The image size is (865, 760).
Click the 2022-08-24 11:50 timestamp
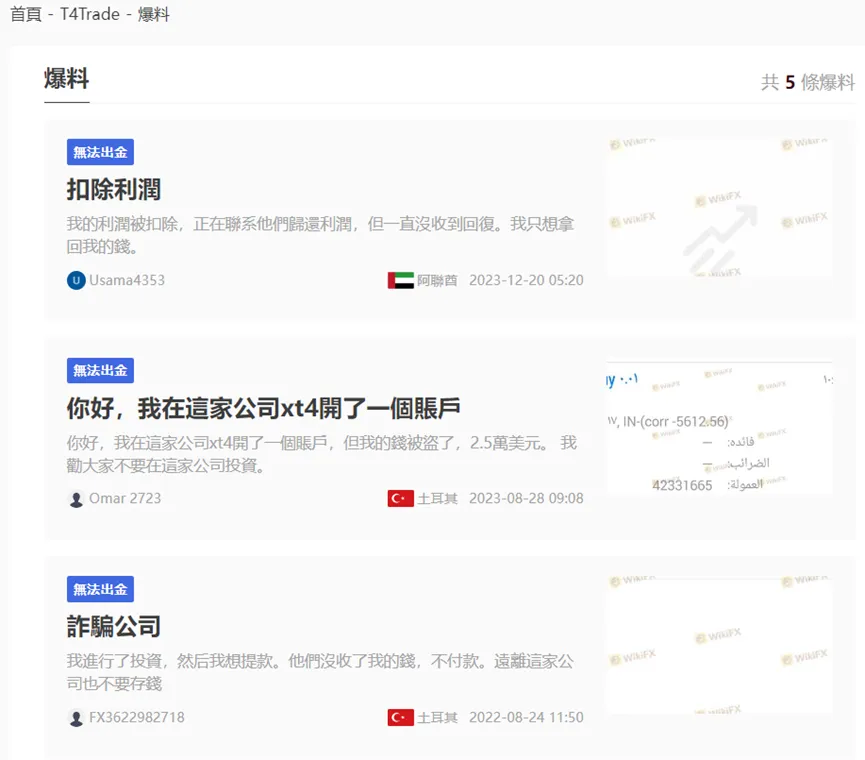tap(526, 718)
